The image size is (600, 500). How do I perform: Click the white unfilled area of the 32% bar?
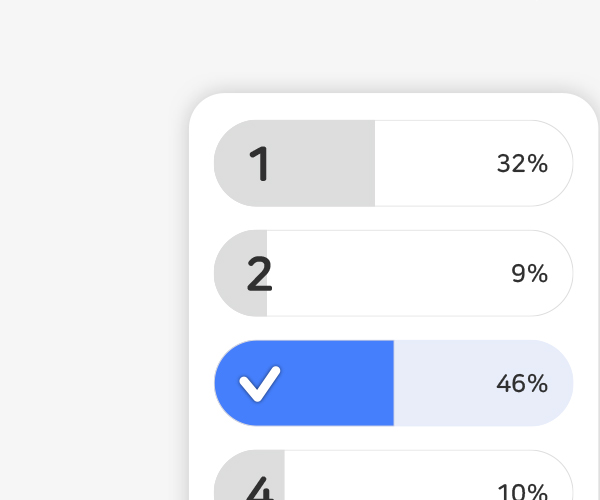(x=474, y=163)
